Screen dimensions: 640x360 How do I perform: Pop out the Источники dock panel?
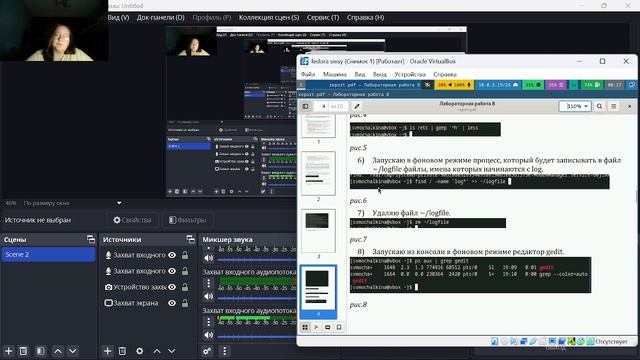190,239
